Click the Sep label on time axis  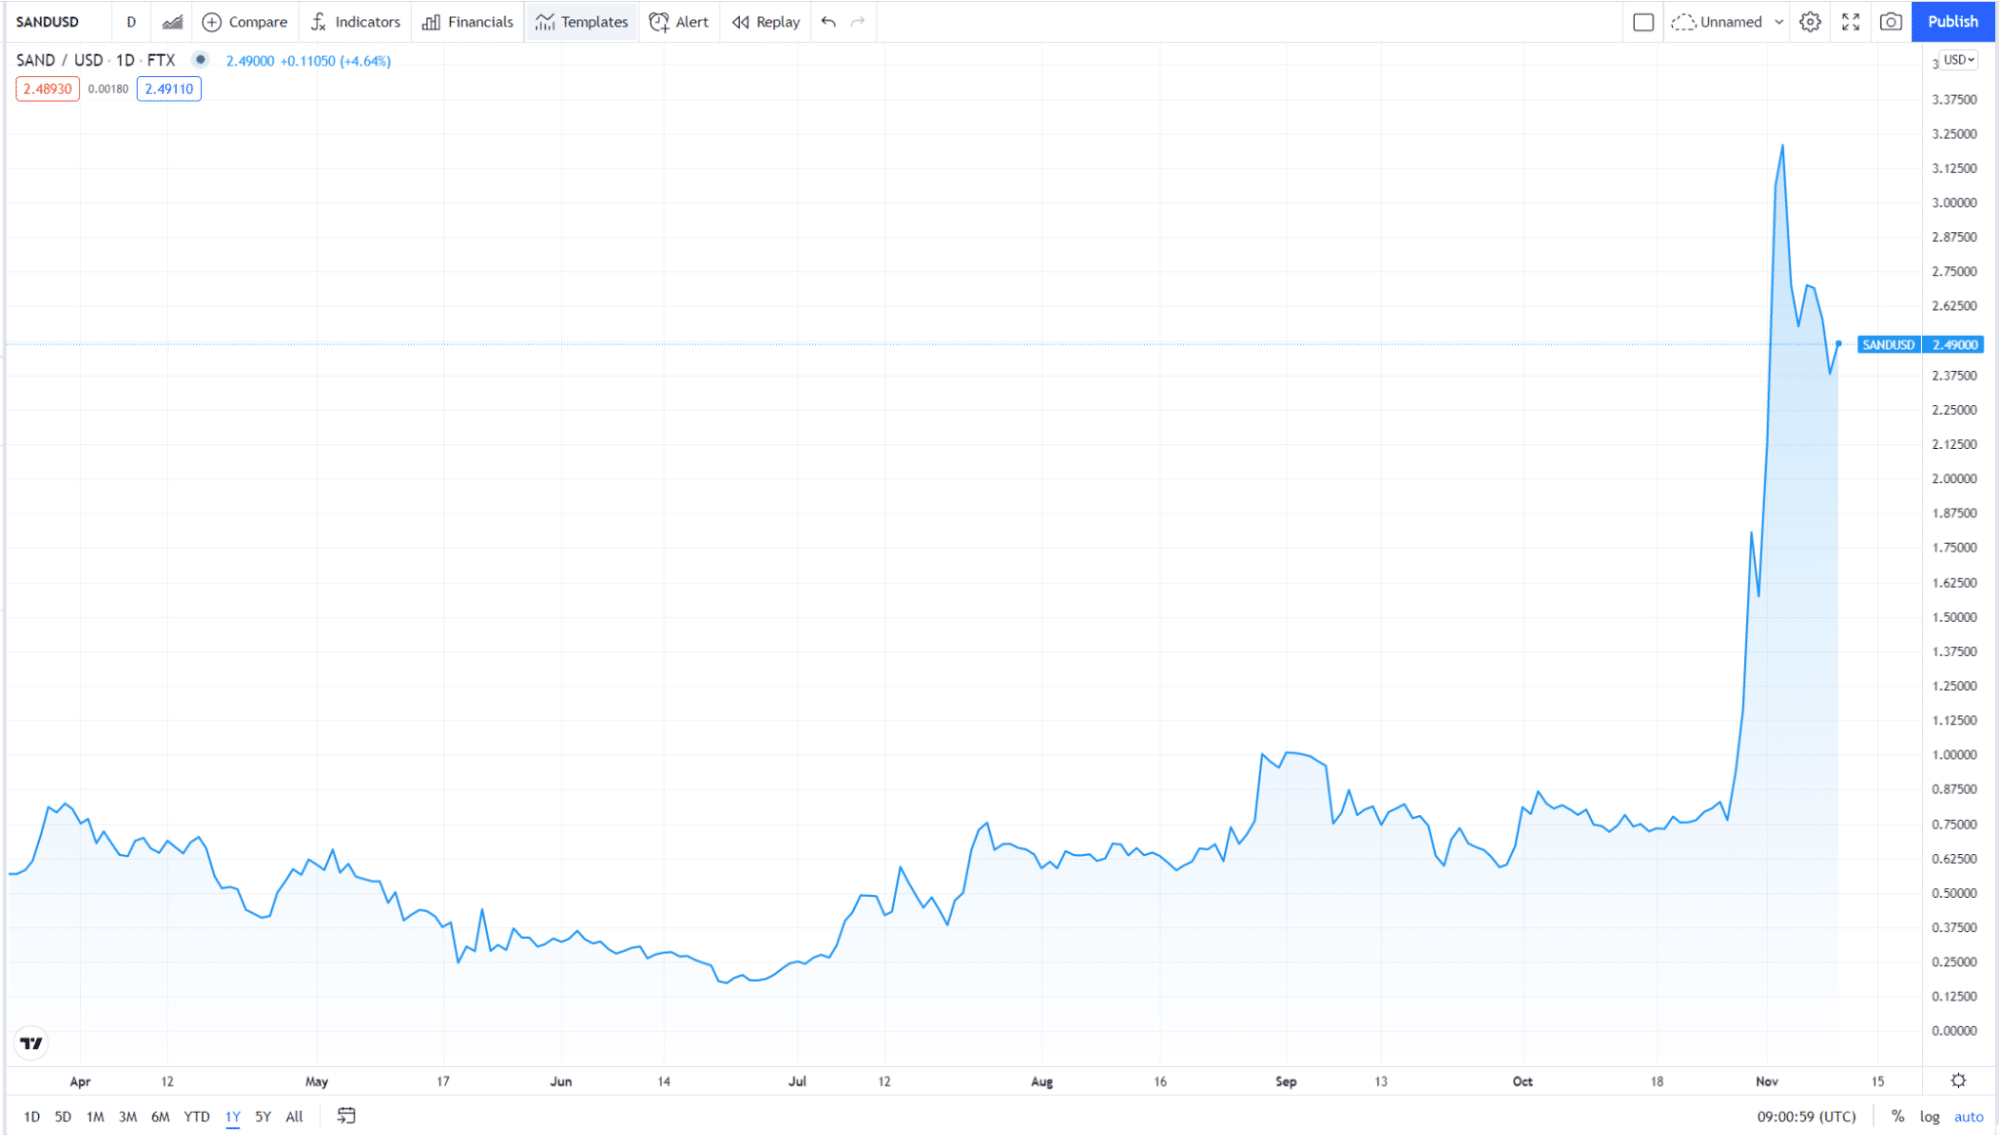(1286, 1082)
